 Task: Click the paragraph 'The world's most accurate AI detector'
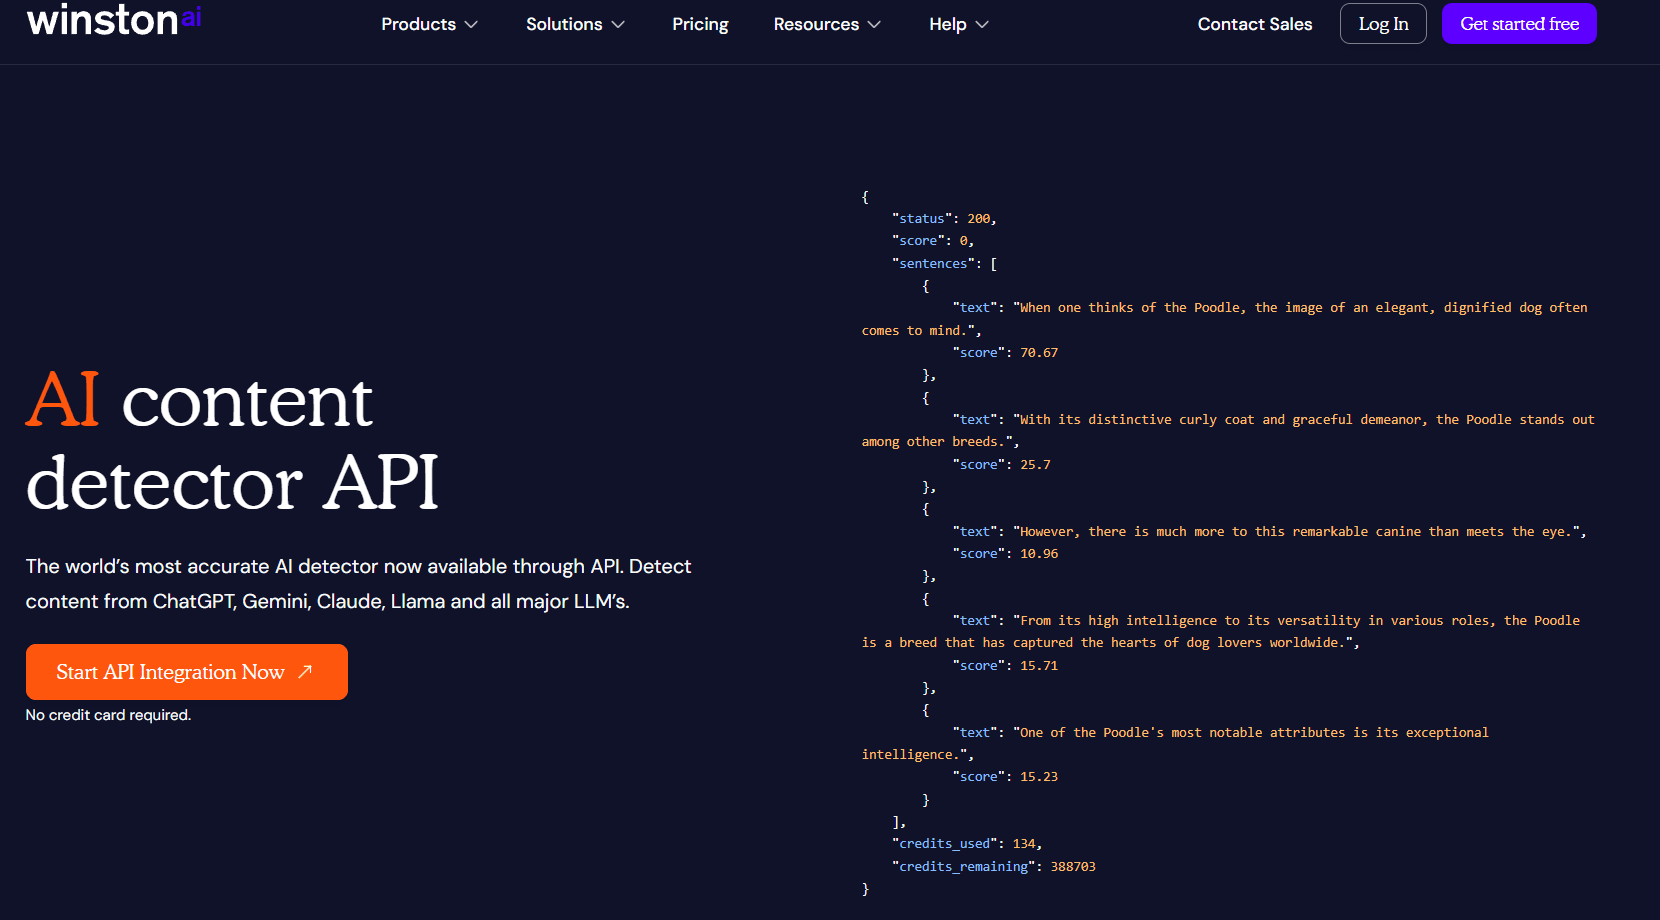tap(359, 584)
